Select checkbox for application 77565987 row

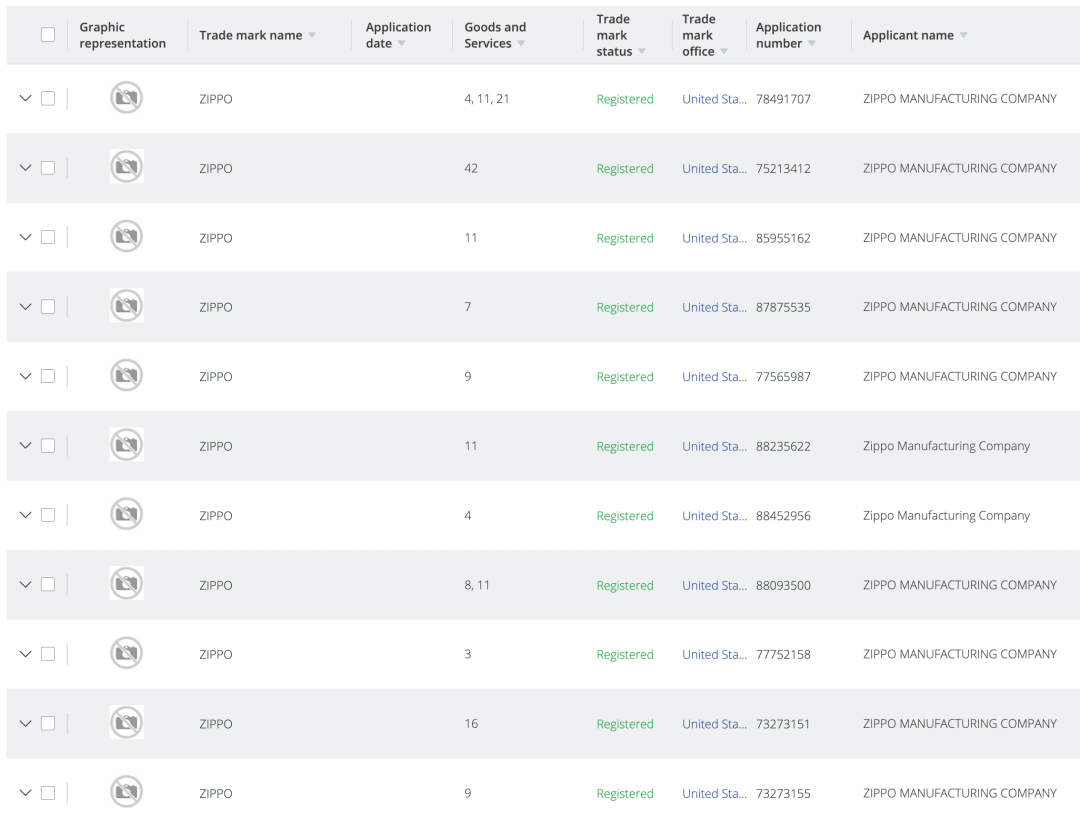tap(48, 376)
